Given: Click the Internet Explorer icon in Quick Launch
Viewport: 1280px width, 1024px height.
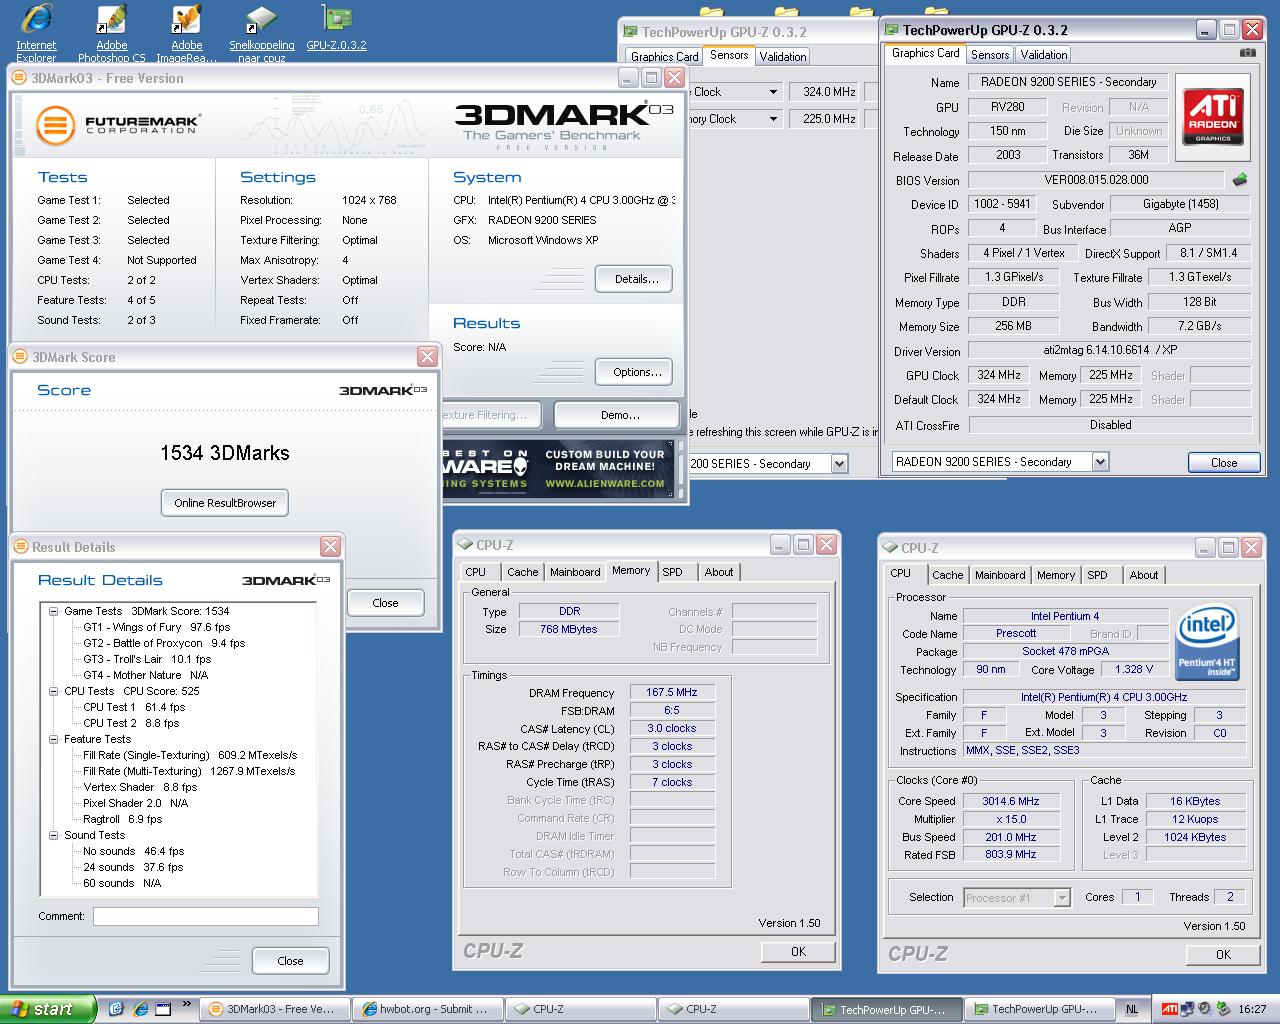Looking at the screenshot, I should pos(141,1009).
